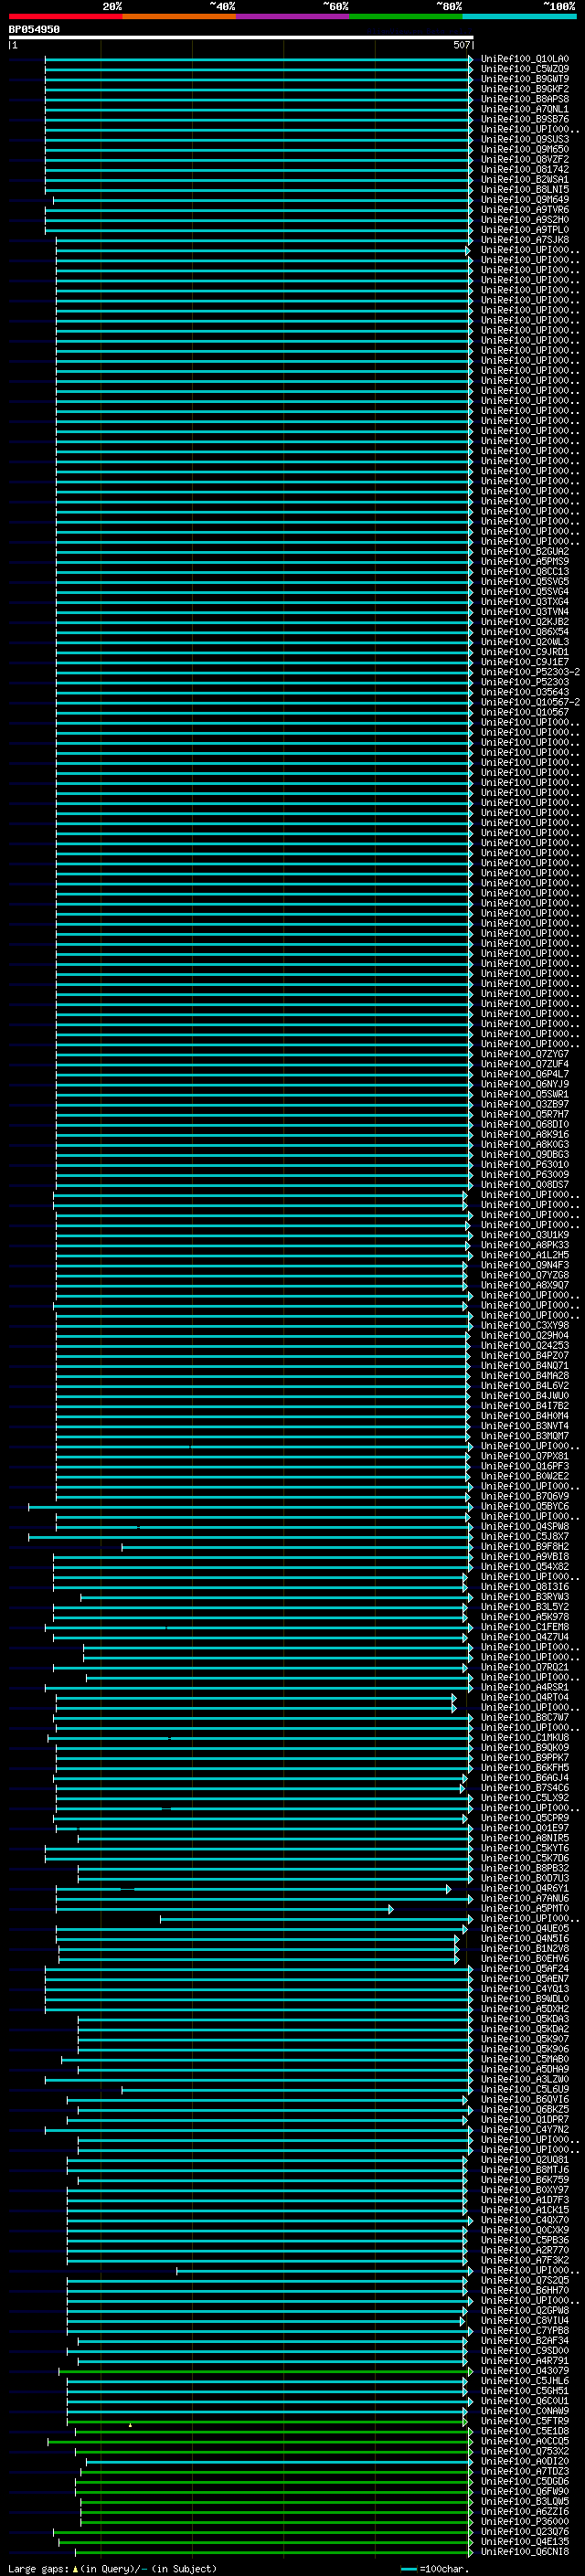Click the query name BP054950
The image size is (585, 2576).
pyautogui.click(x=34, y=30)
